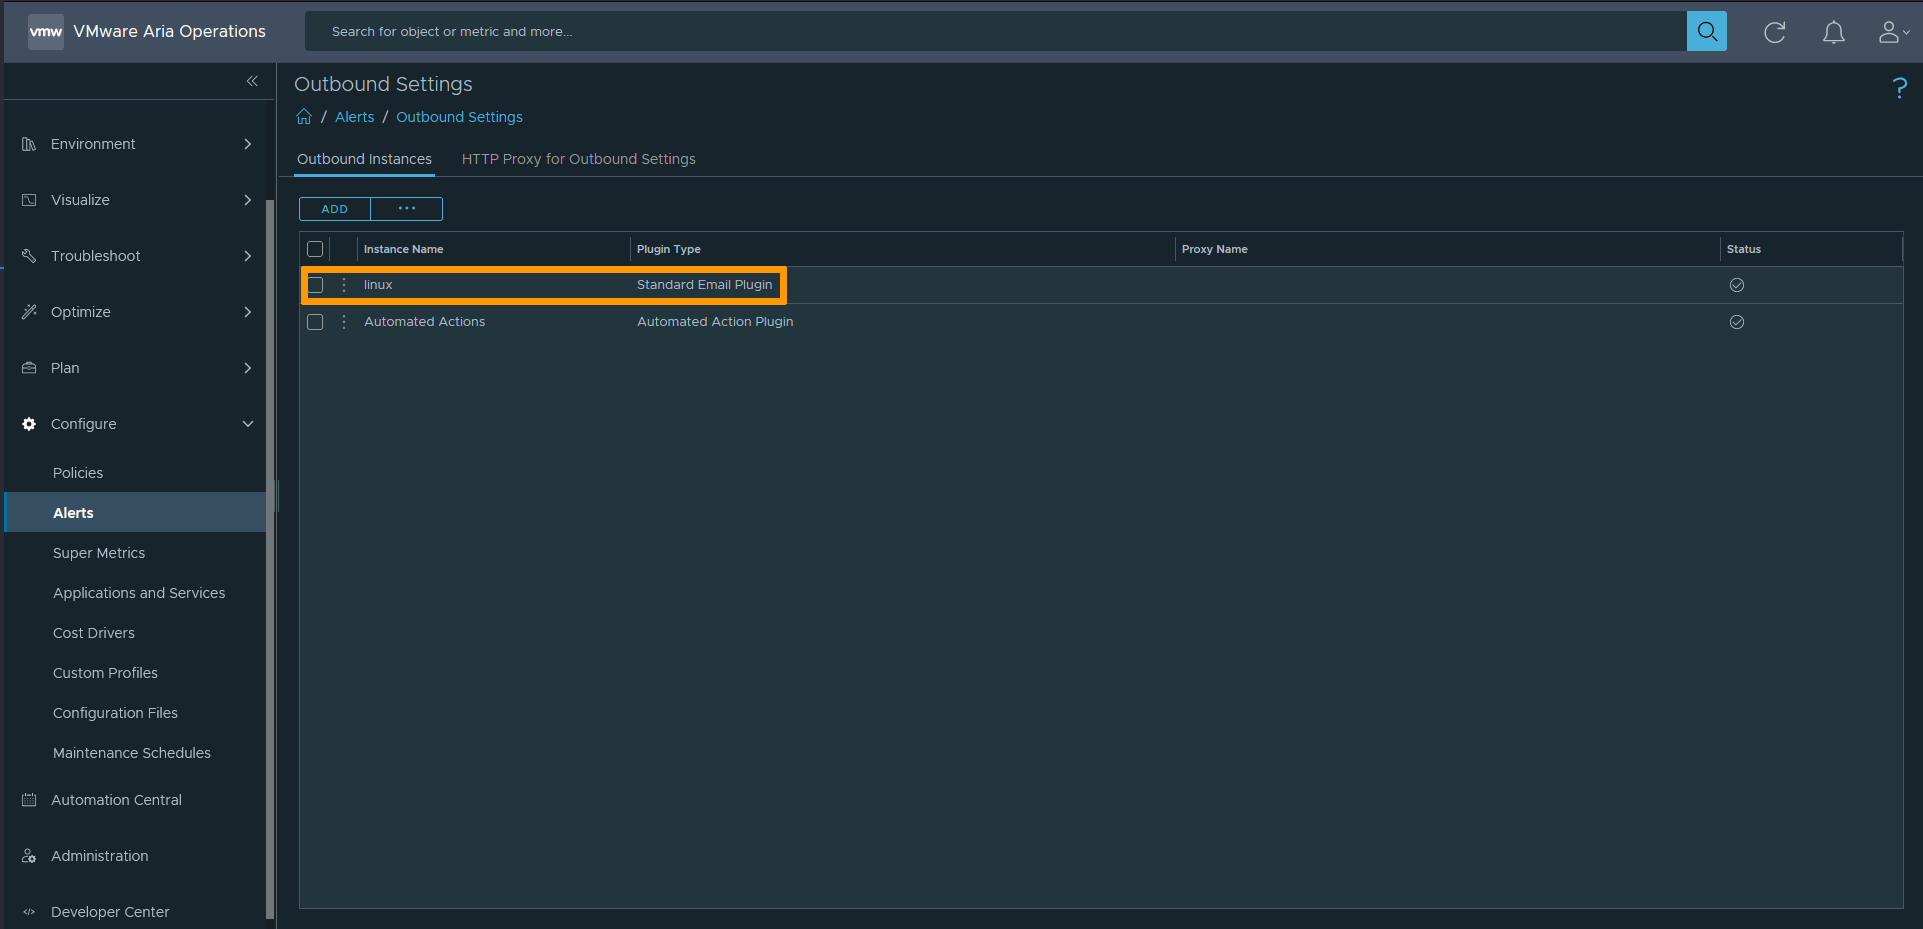This screenshot has width=1923, height=929.
Task: Open Super Metrics from sidebar
Action: [x=99, y=553]
